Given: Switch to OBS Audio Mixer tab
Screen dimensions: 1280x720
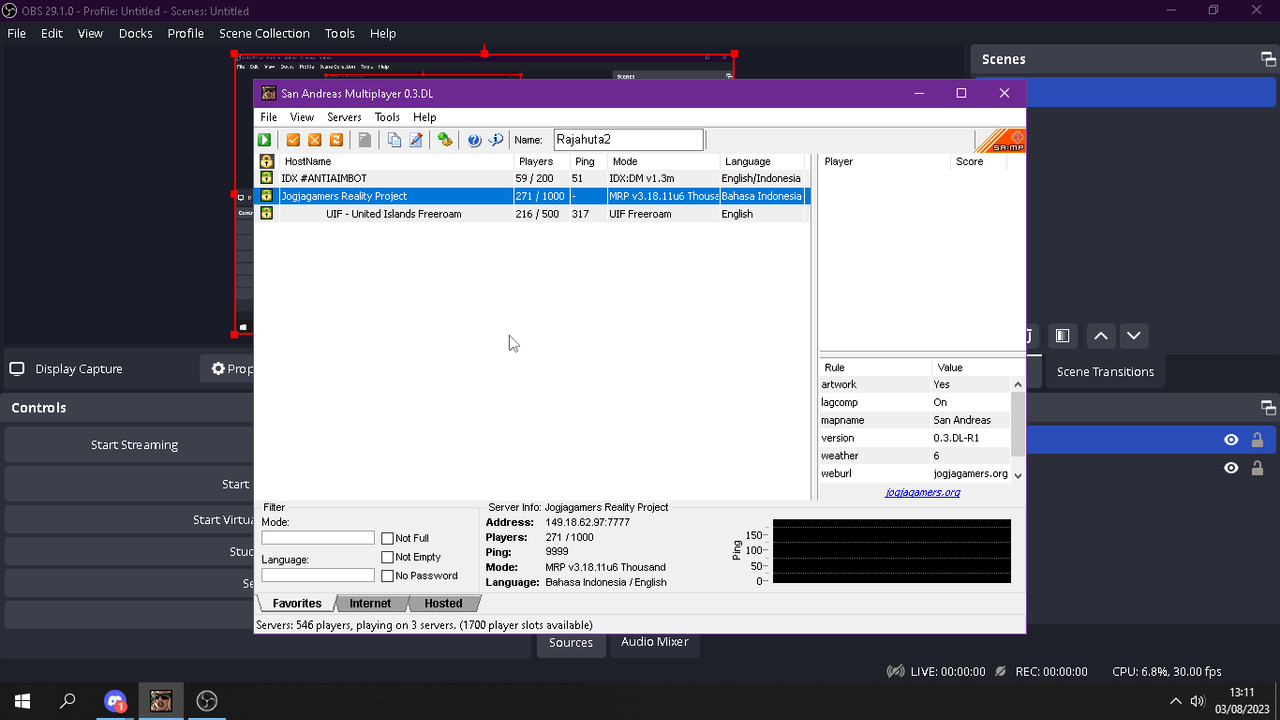Looking at the screenshot, I should pos(655,642).
